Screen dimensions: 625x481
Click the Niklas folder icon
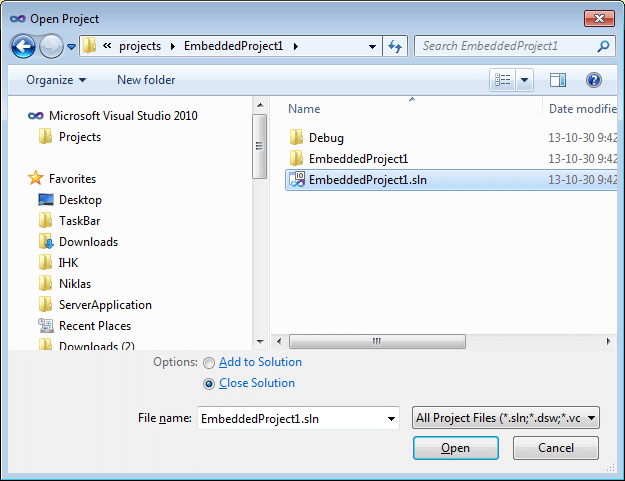(45, 283)
